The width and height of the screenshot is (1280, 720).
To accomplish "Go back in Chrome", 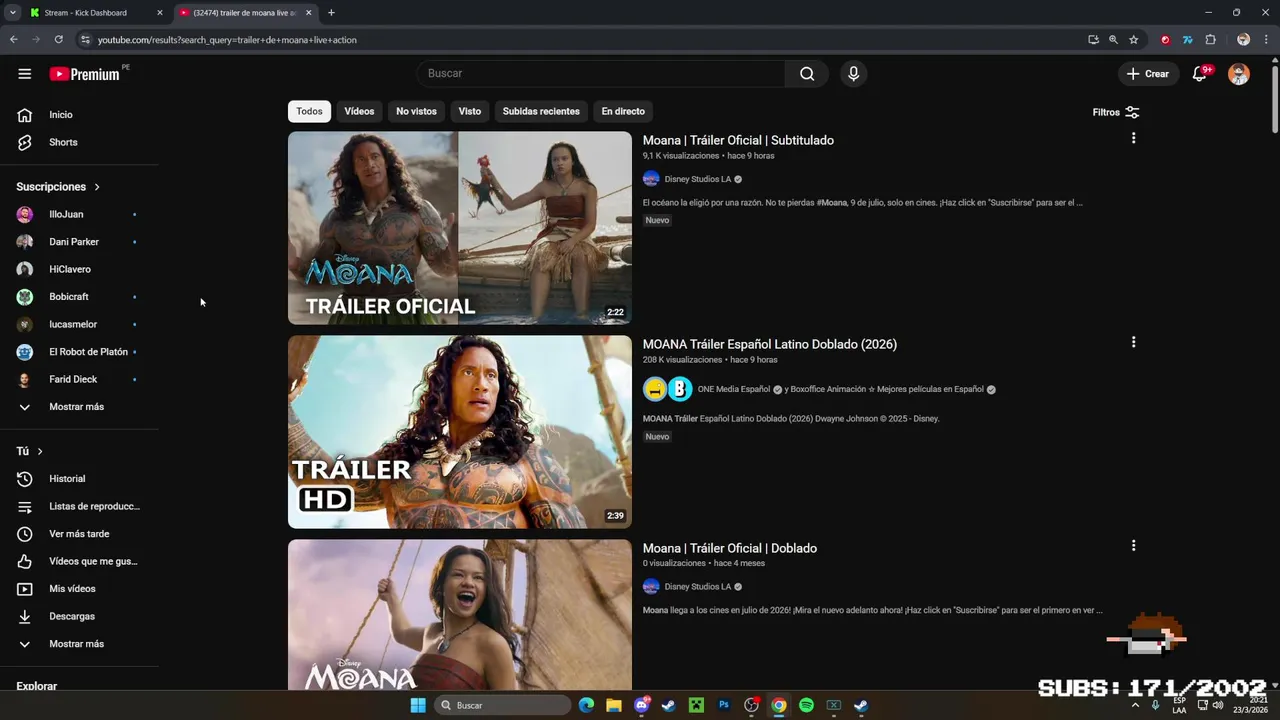I will click(x=13, y=40).
